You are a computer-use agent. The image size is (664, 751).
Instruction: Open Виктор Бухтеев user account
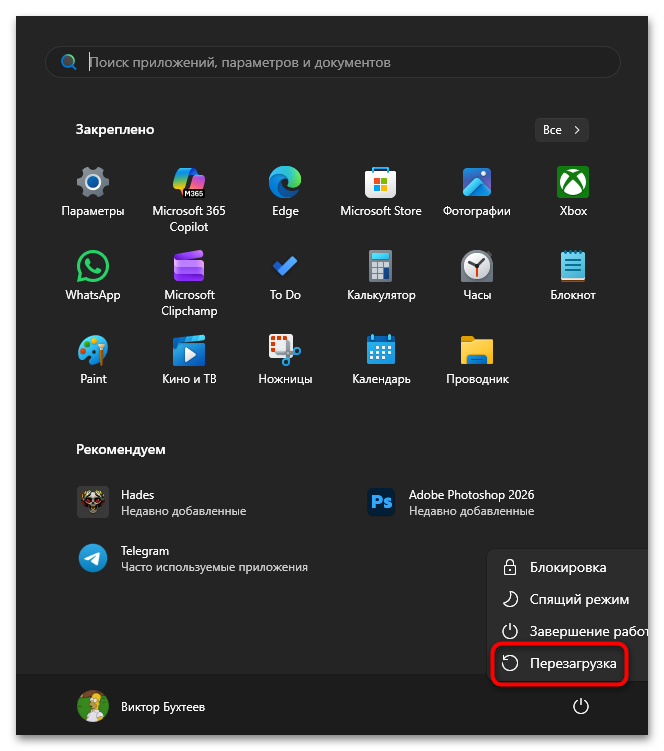[141, 706]
